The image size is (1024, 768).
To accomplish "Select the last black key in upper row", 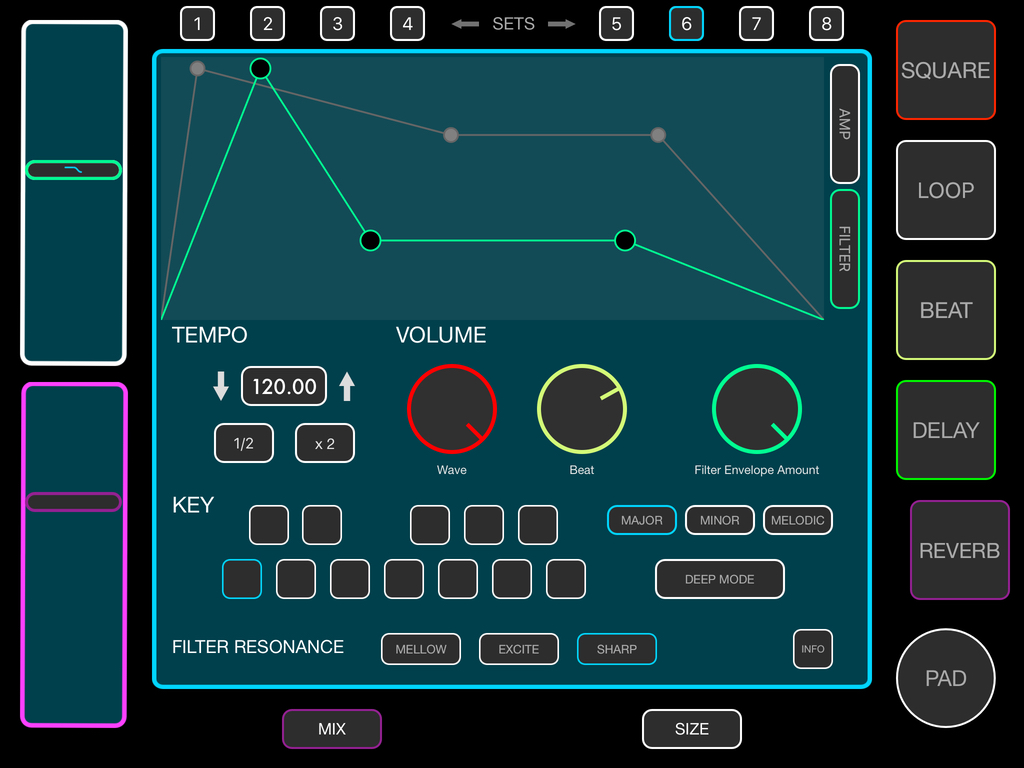I will click(x=538, y=525).
